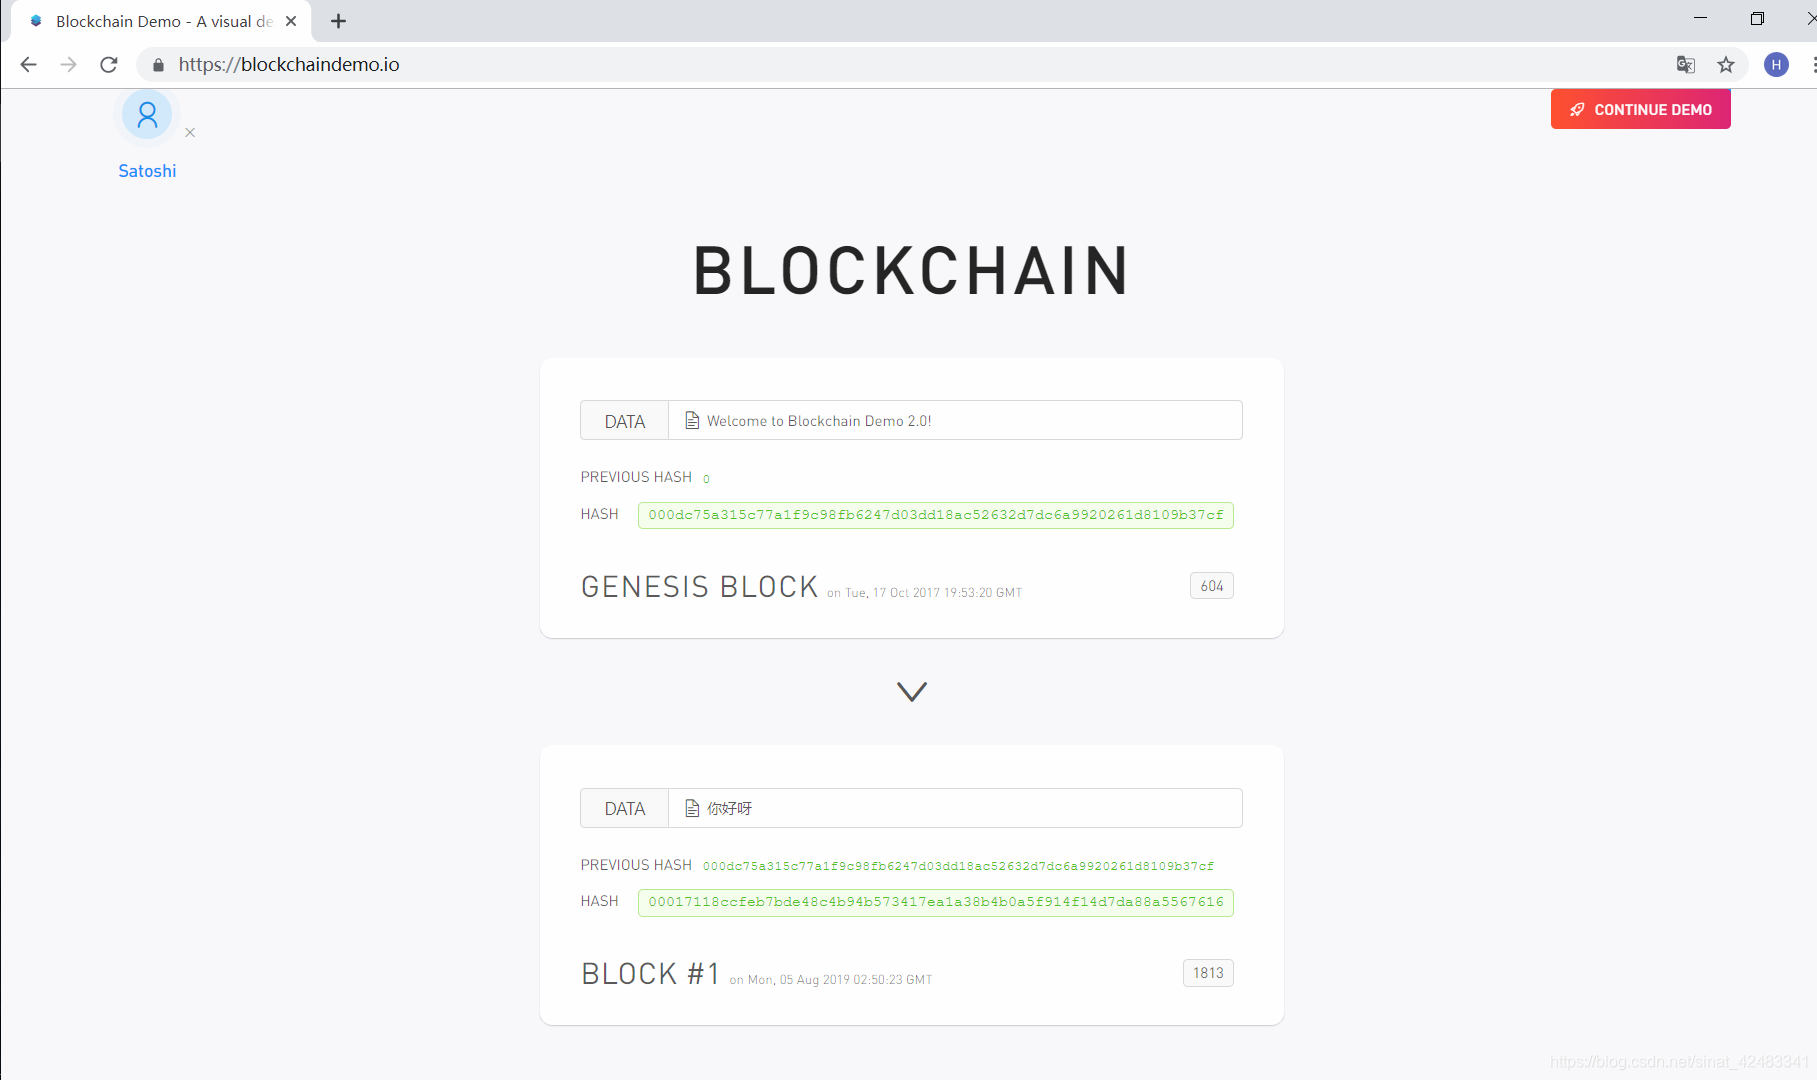Open the Chrome profile H avatar
This screenshot has height=1080, width=1817.
point(1776,65)
